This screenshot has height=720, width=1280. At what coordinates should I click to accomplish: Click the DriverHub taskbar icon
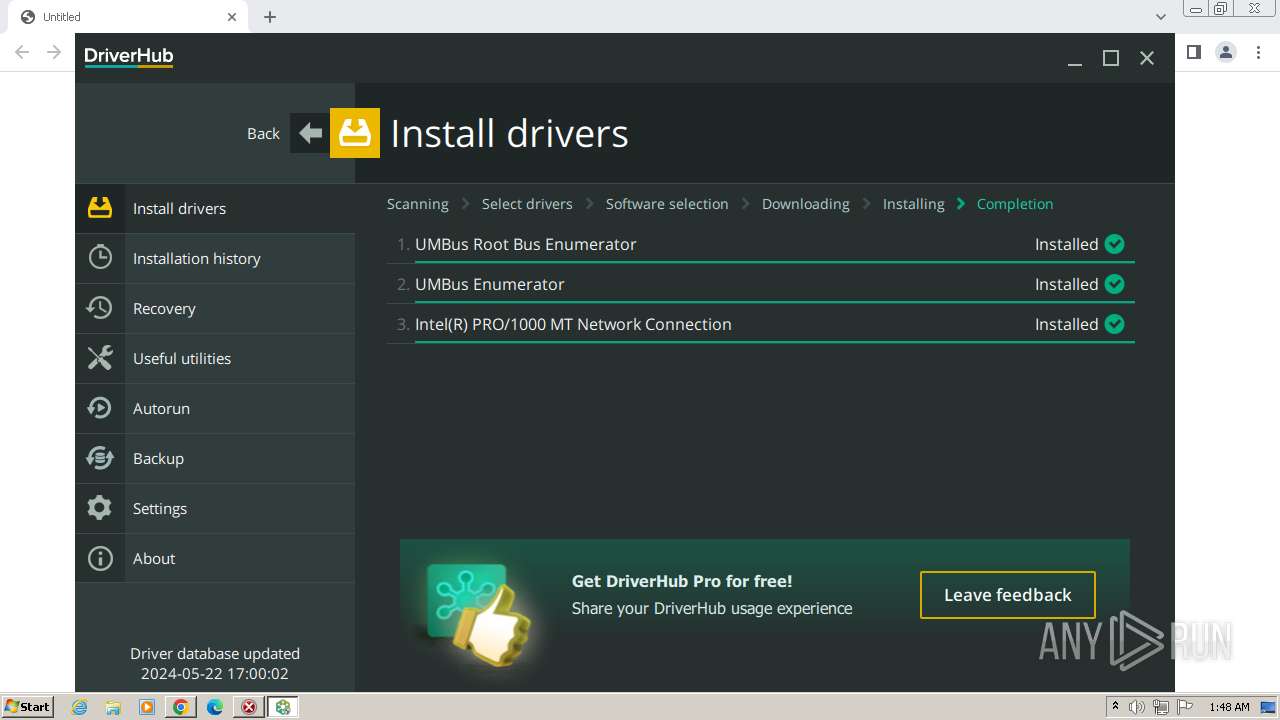[x=283, y=707]
